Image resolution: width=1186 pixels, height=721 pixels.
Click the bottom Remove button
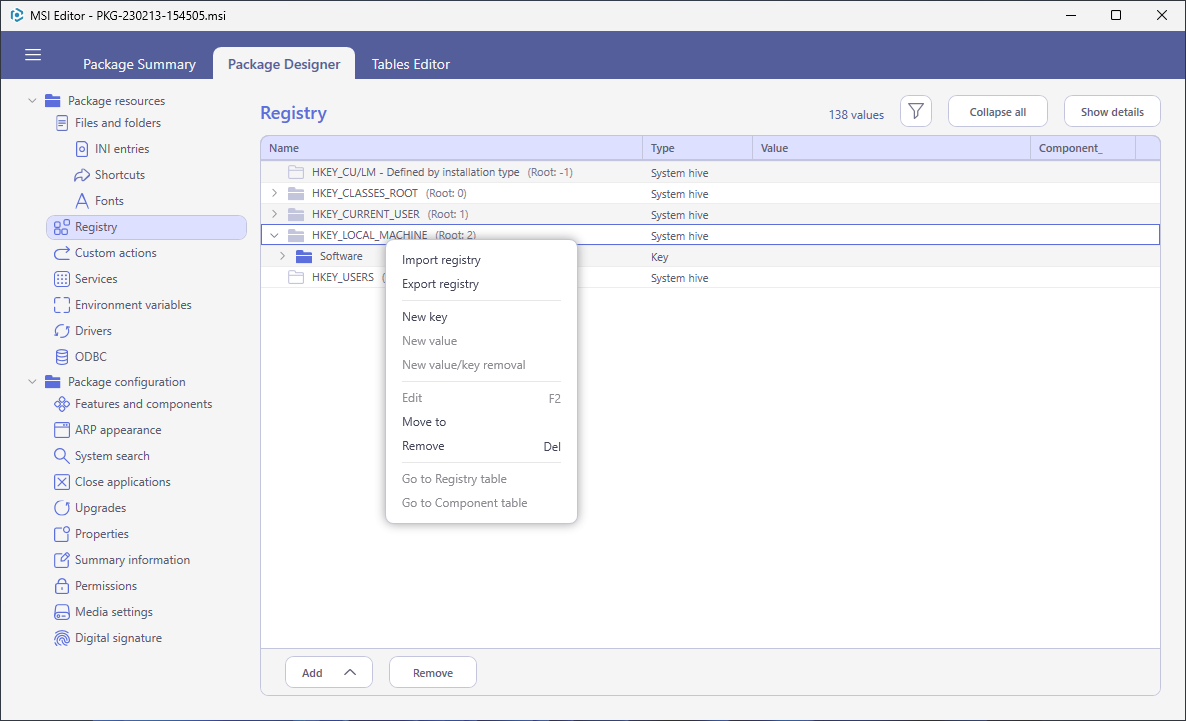[433, 673]
